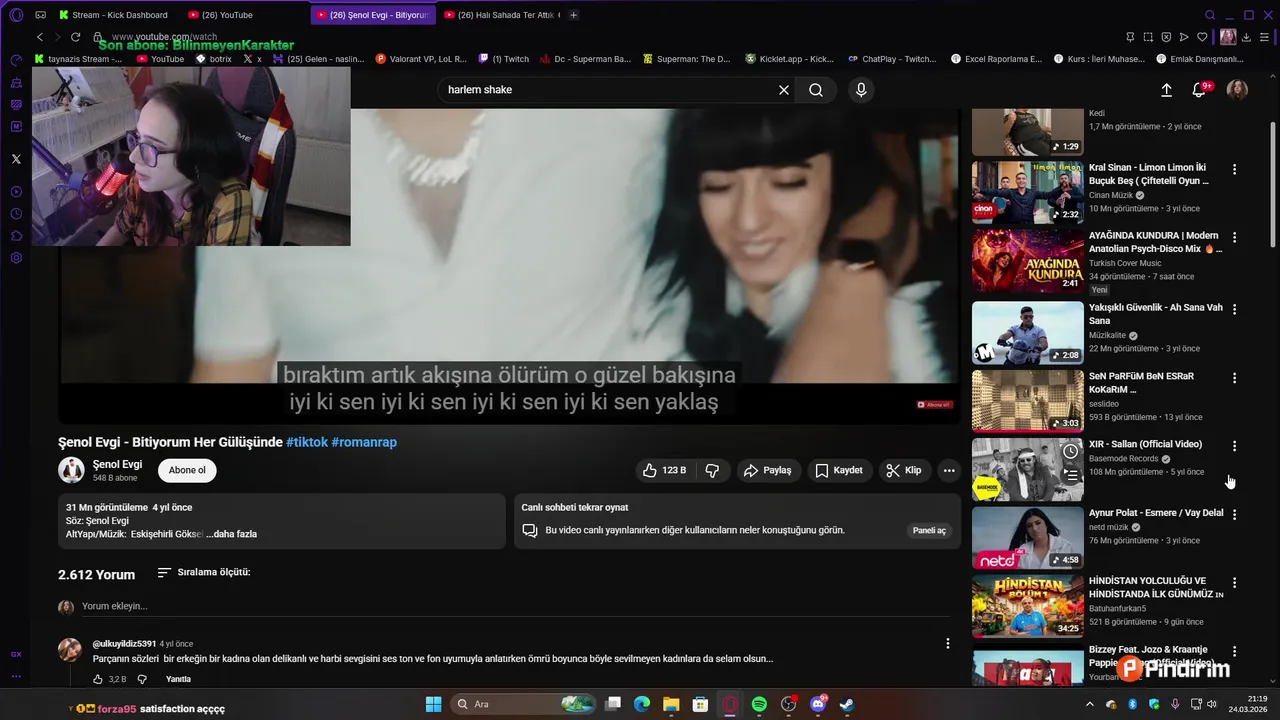
Task: Open the Şenol Evgi channel name link
Action: (117, 464)
